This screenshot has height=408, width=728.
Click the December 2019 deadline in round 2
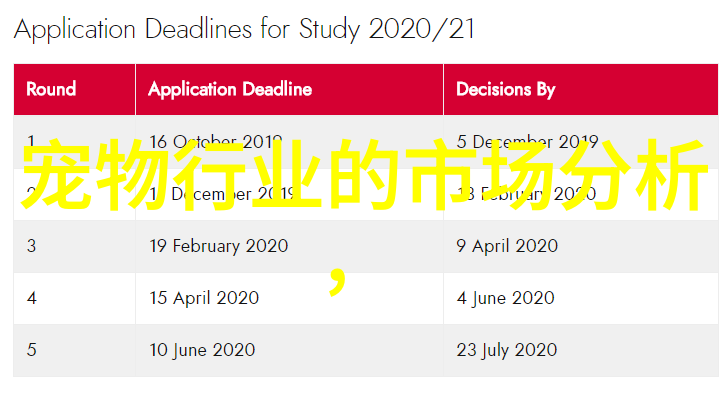(289, 194)
